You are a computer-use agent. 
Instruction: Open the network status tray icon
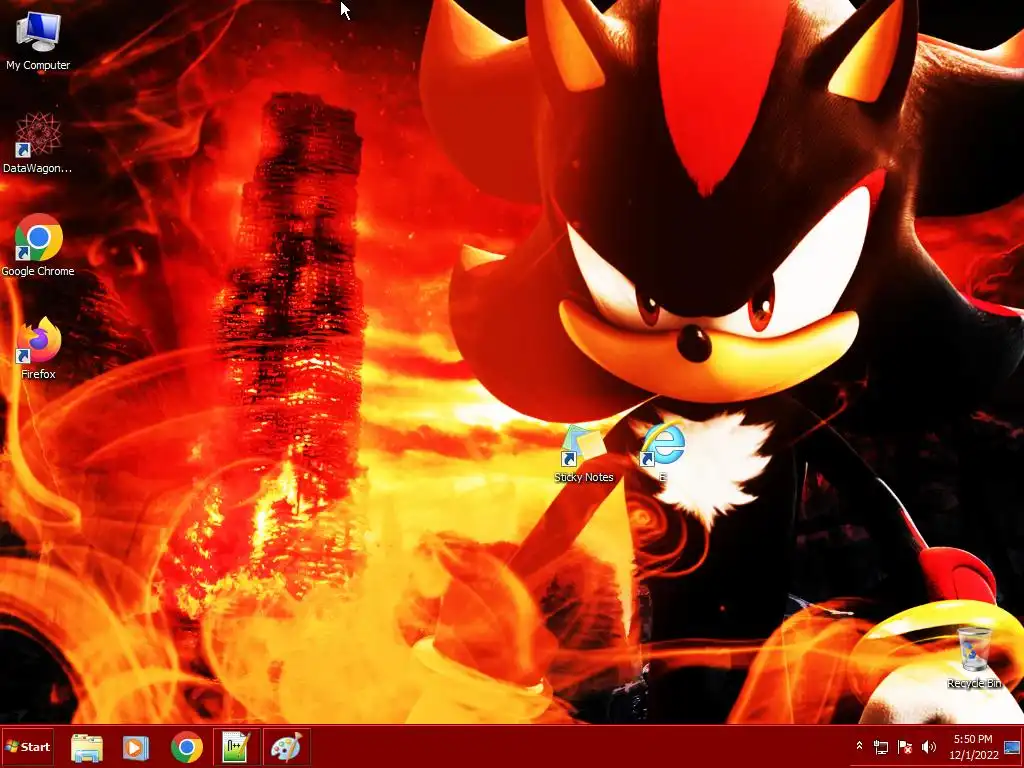(881, 746)
